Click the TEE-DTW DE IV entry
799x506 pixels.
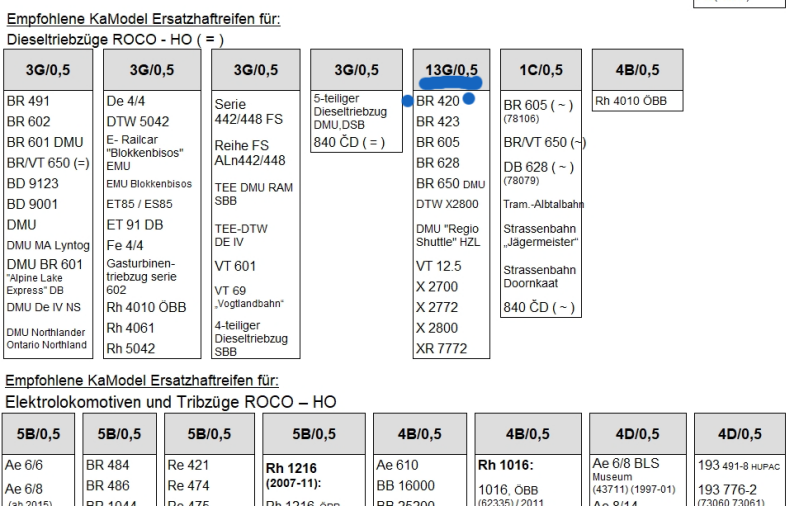(x=241, y=235)
